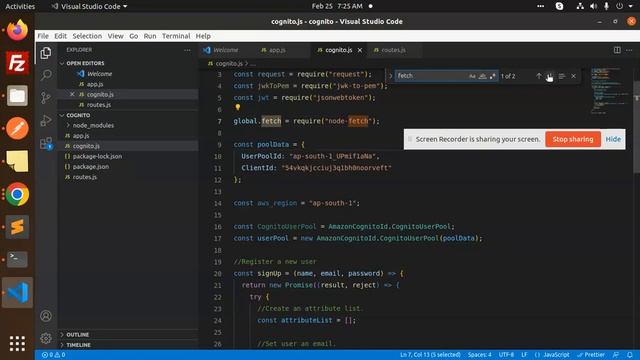The width and height of the screenshot is (640, 360).
Task: Click the lightbulb code action icon
Action: click(x=238, y=107)
